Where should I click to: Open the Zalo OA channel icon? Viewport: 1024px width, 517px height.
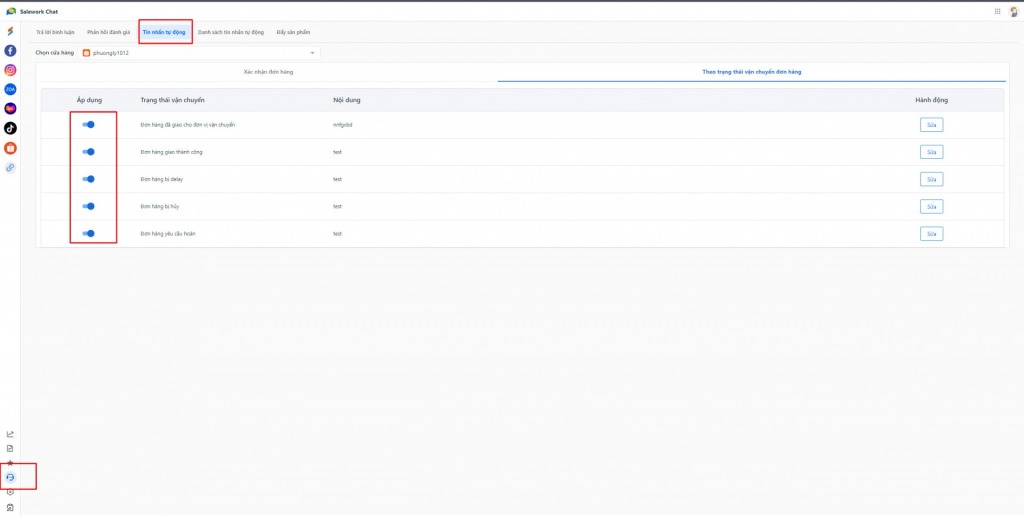pos(10,90)
